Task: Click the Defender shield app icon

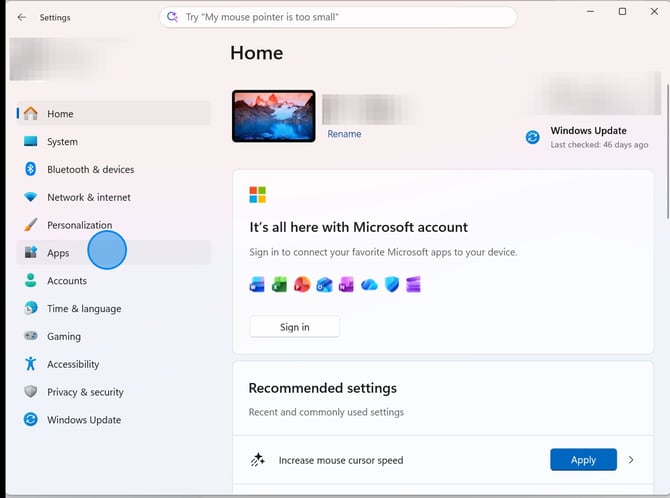Action: click(392, 284)
